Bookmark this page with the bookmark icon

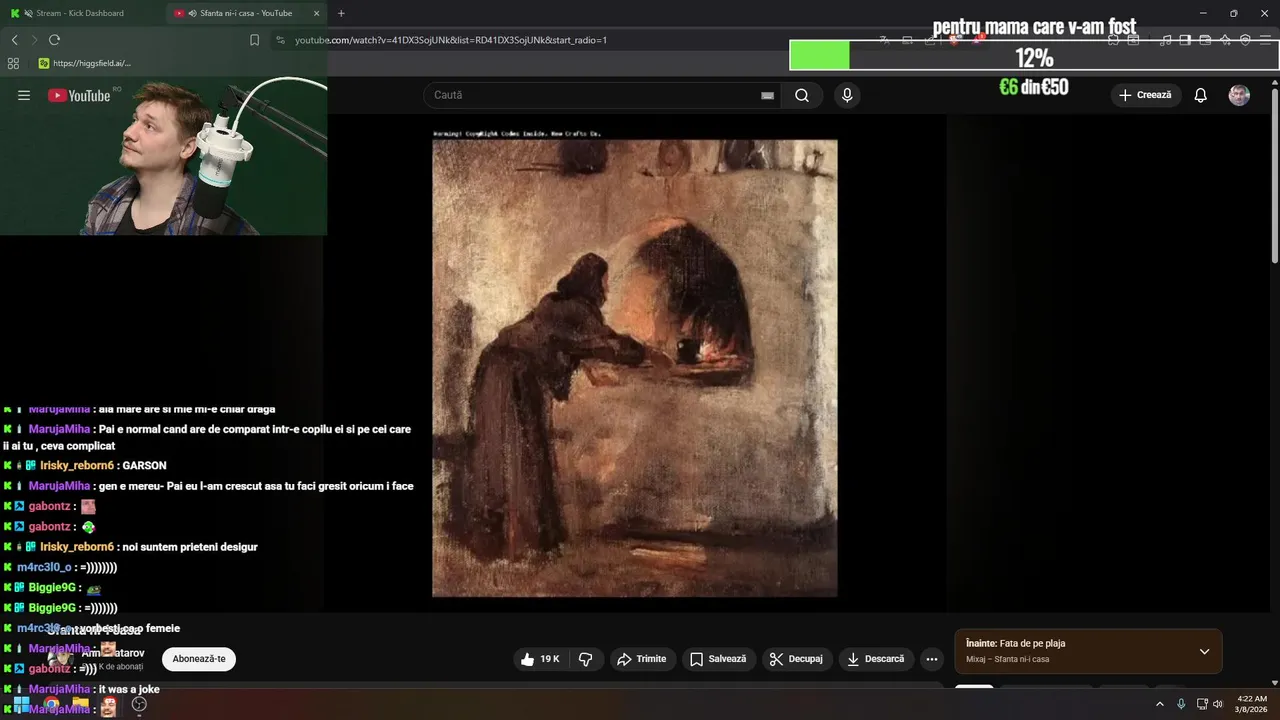(x=254, y=40)
